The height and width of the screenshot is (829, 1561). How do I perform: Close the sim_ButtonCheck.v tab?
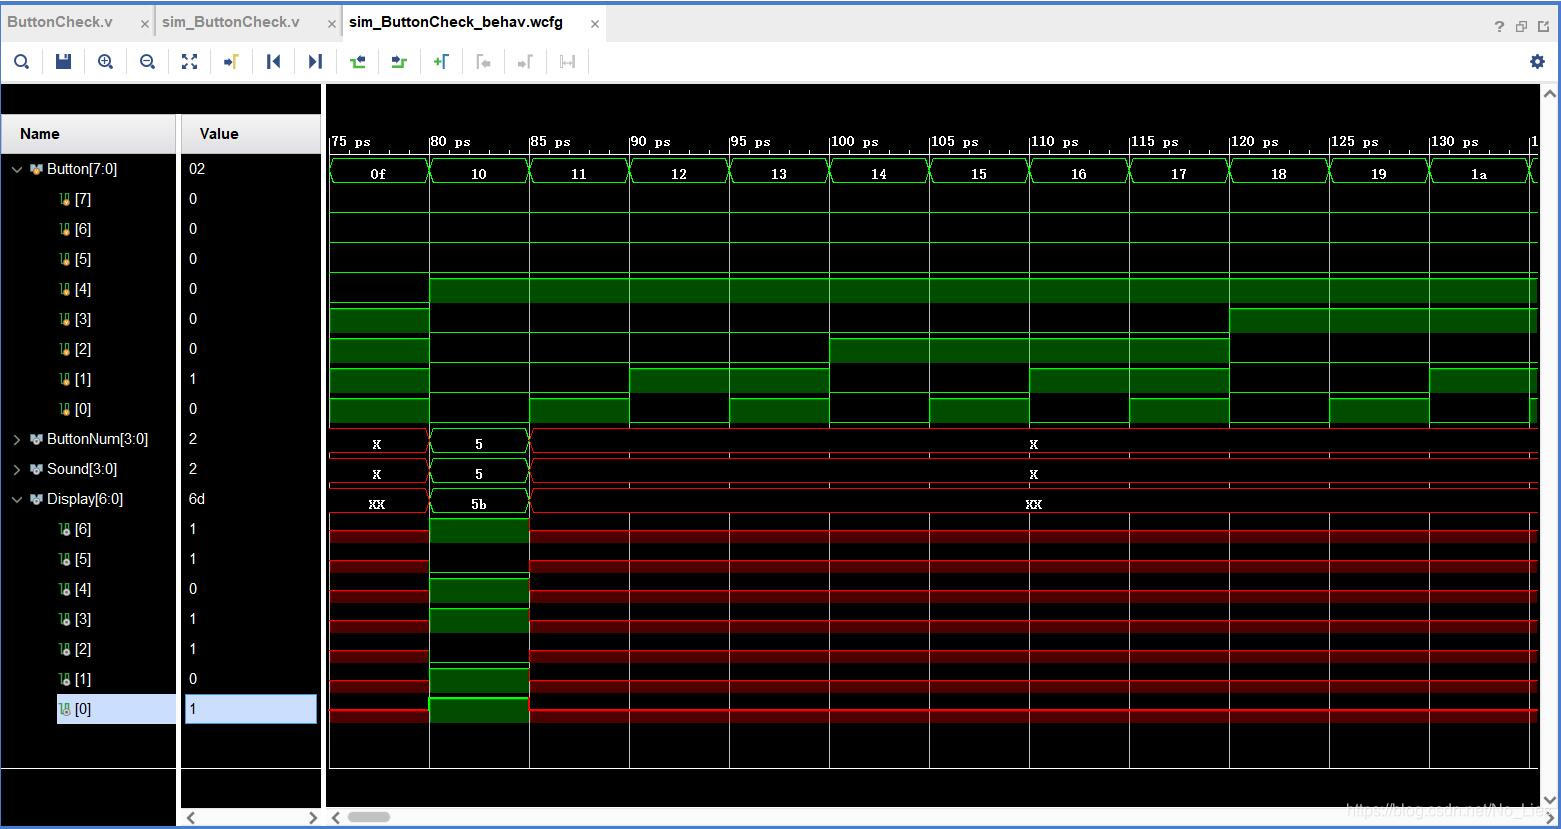[331, 23]
